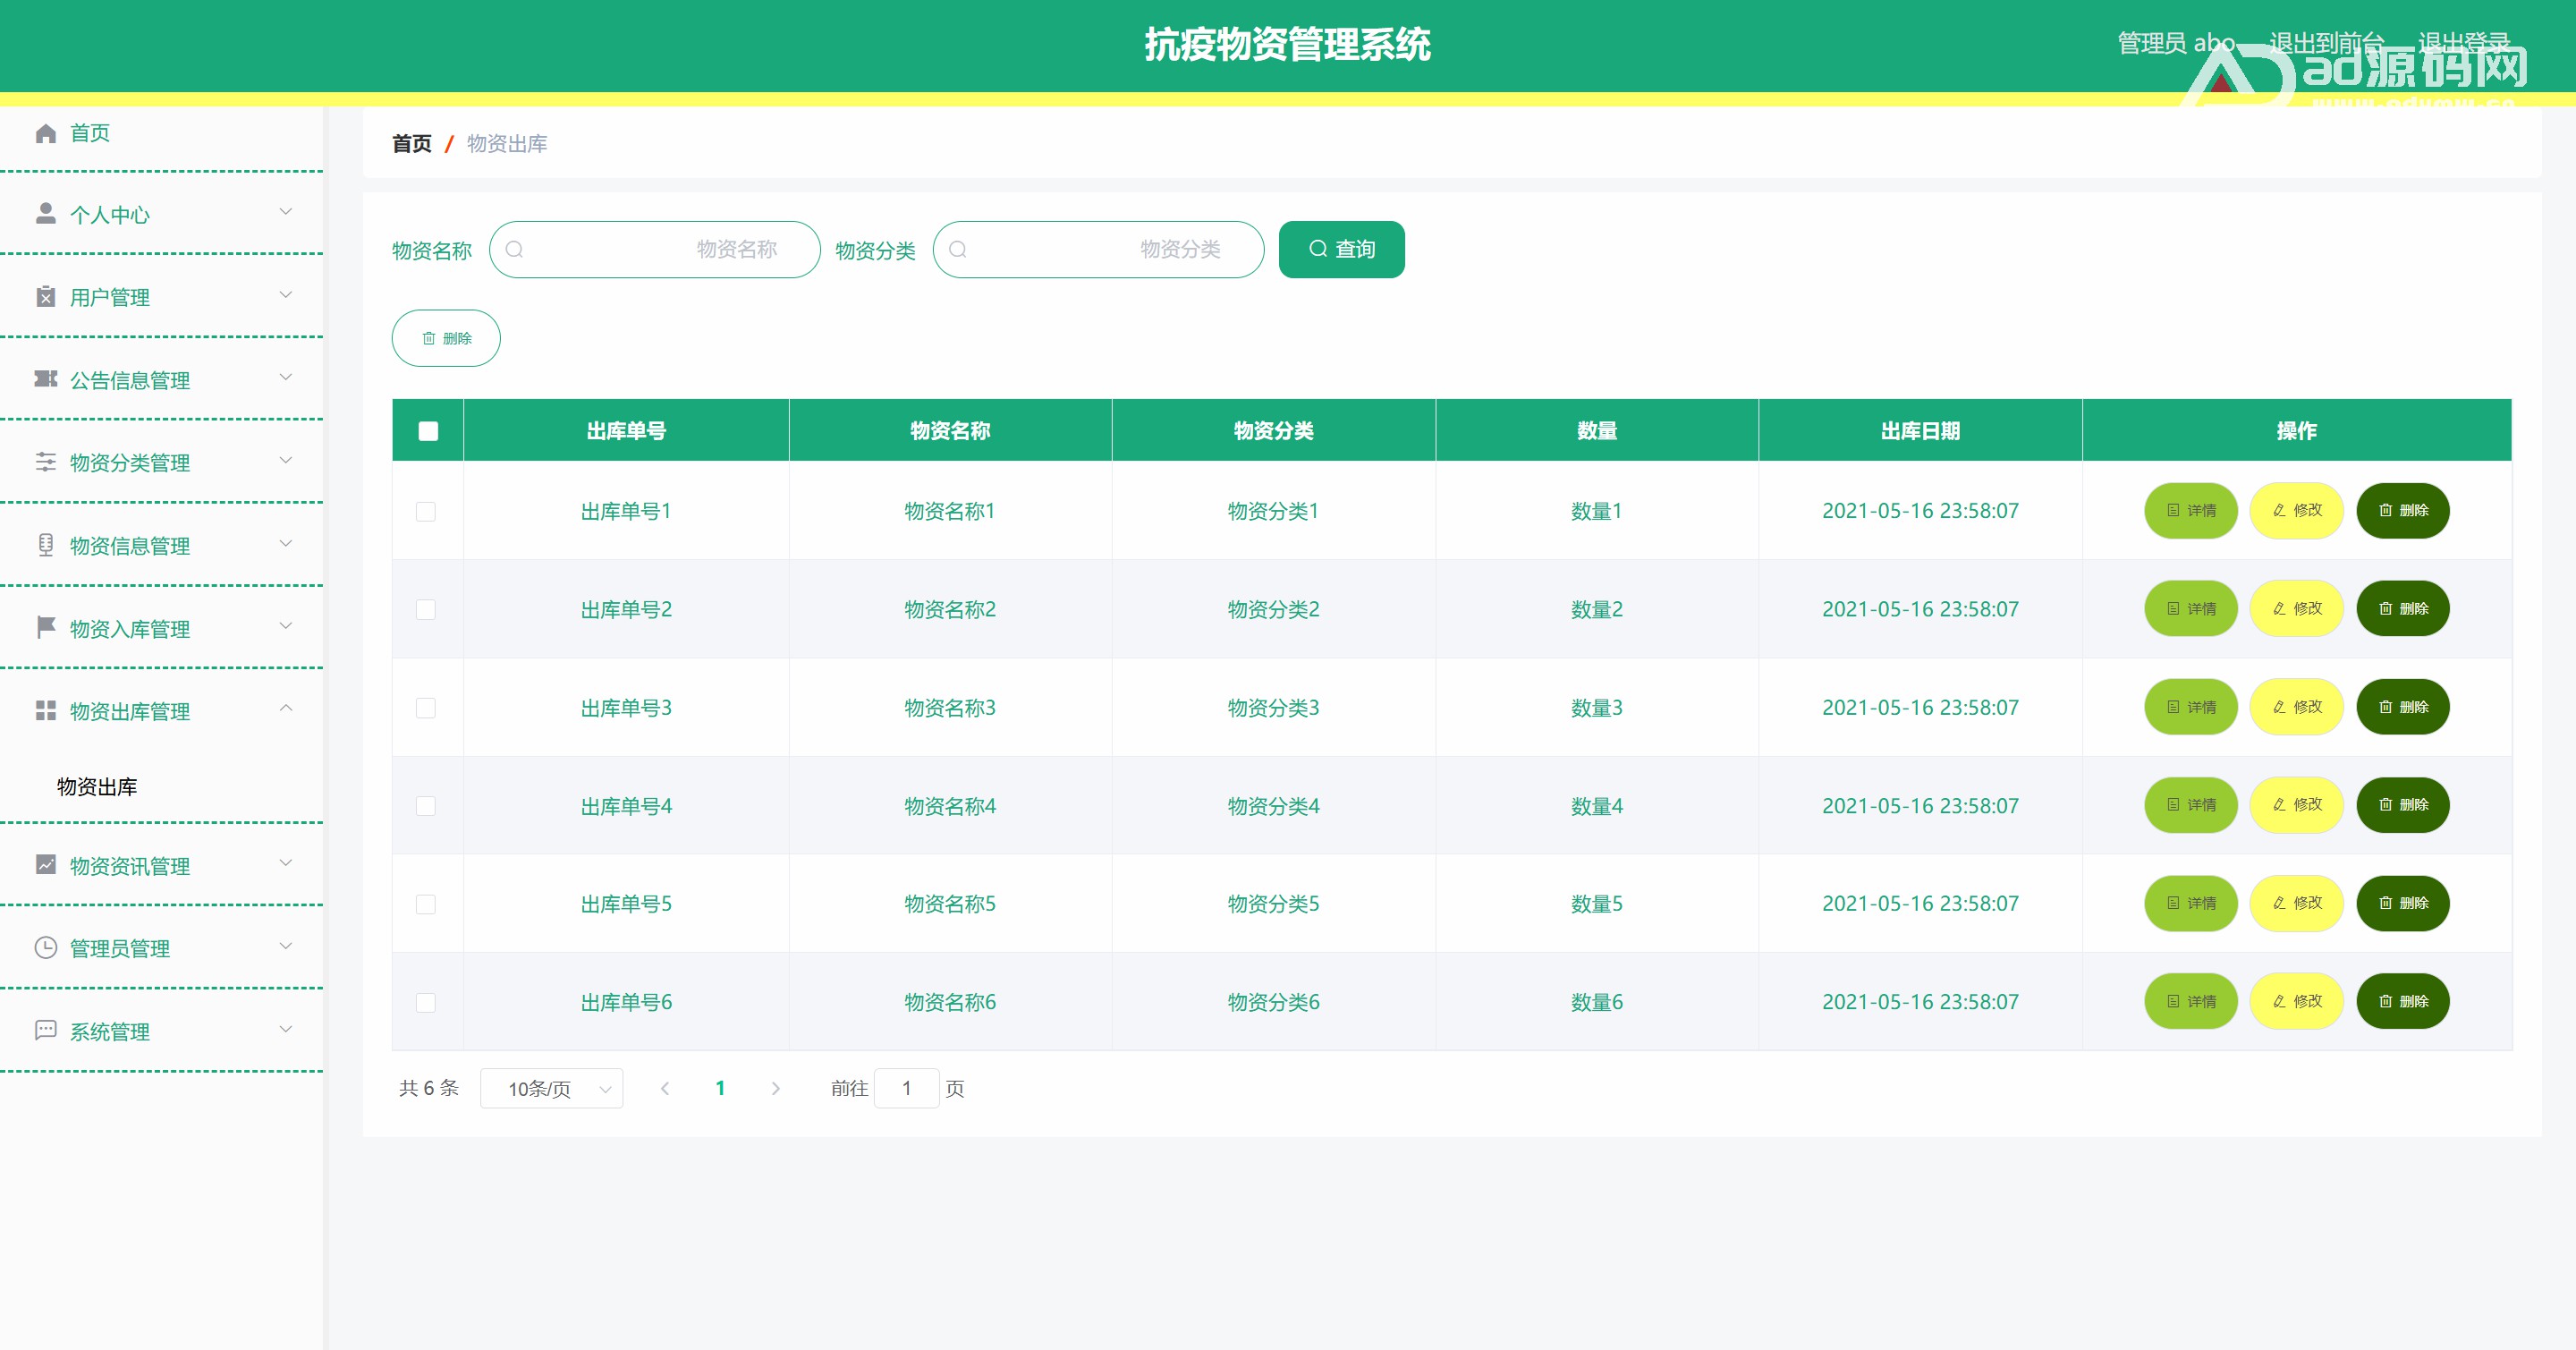Collapse the 物资出库管理 menu chevron
Image resolution: width=2576 pixels, height=1350 pixels.
(286, 709)
